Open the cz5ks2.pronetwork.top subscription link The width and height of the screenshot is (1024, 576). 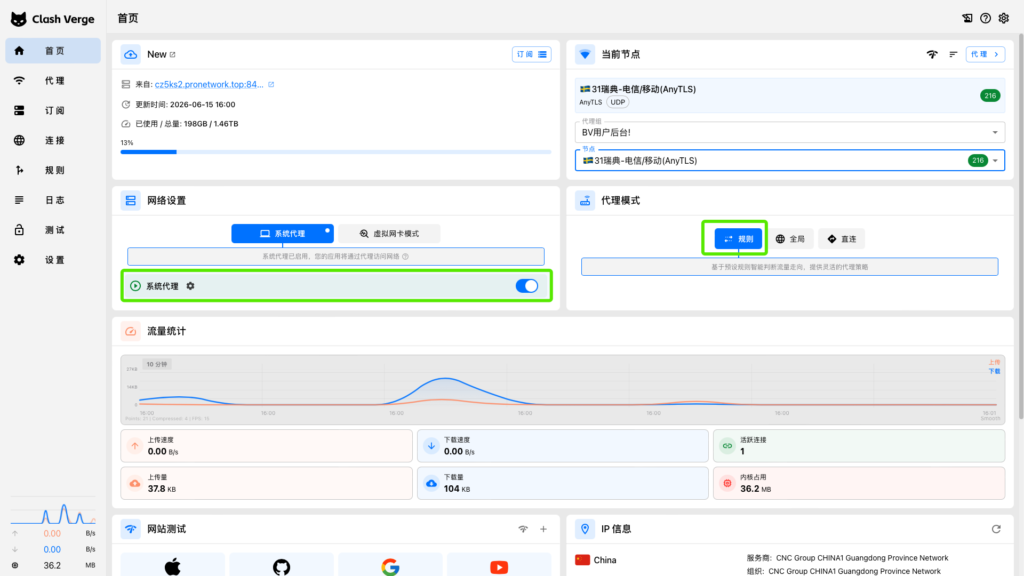tap(209, 84)
